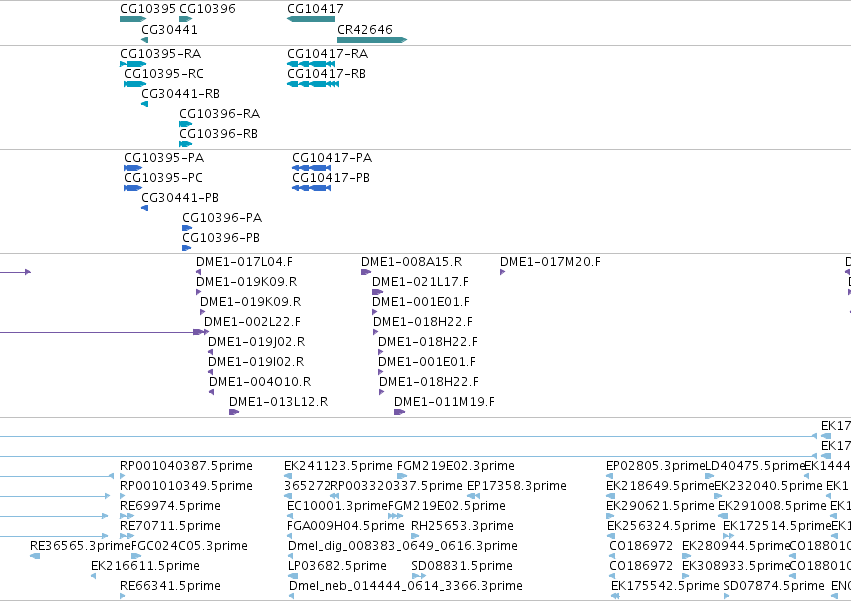This screenshot has height=601, width=851.
Task: Select protein CG10395-PC
Action: point(133,188)
